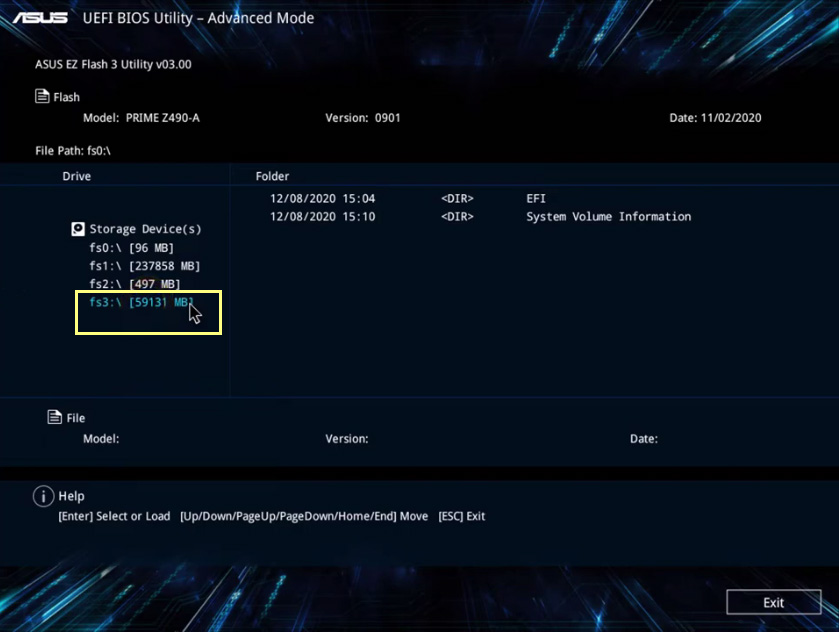Click the [ESC] Exit hint
This screenshot has height=632, width=839.
(x=462, y=516)
